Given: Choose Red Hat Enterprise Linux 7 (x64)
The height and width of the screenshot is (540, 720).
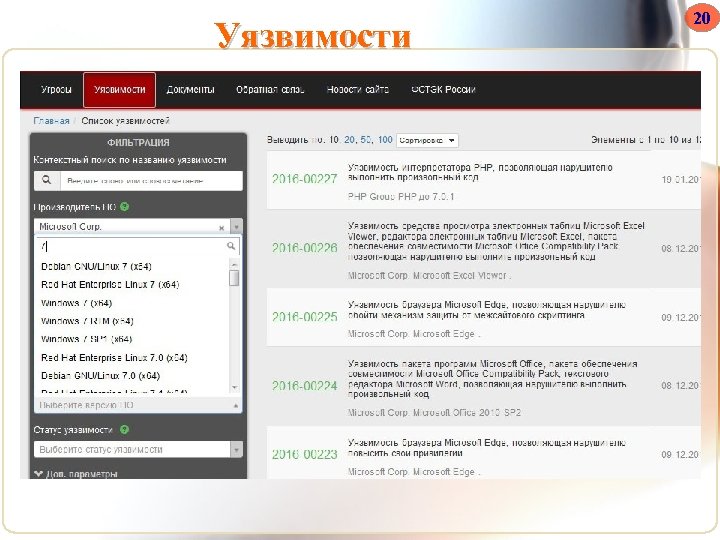Looking at the screenshot, I should pos(110,285).
